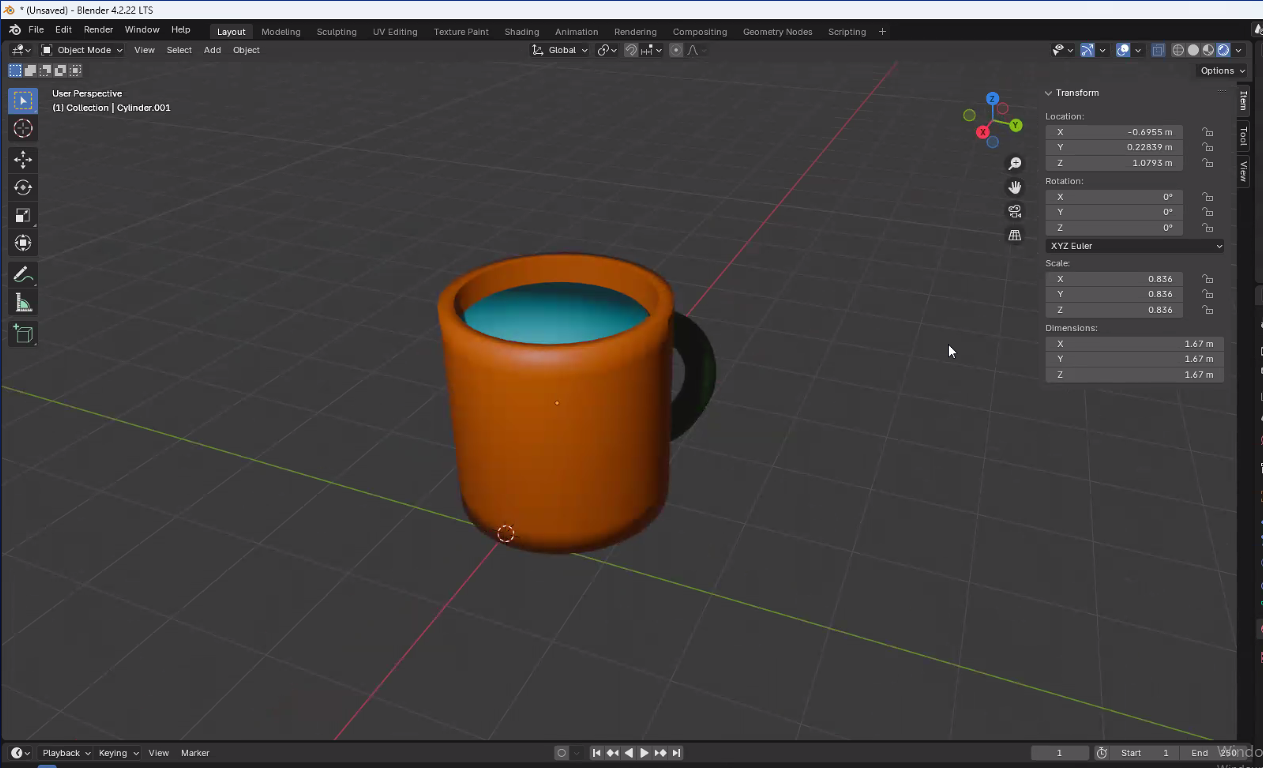The image size is (1263, 768).
Task: Add new workspace with plus icon
Action: point(882,31)
